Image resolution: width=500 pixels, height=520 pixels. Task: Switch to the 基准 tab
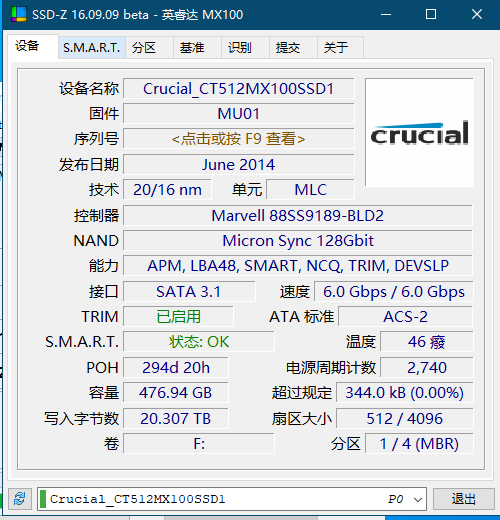click(197, 48)
